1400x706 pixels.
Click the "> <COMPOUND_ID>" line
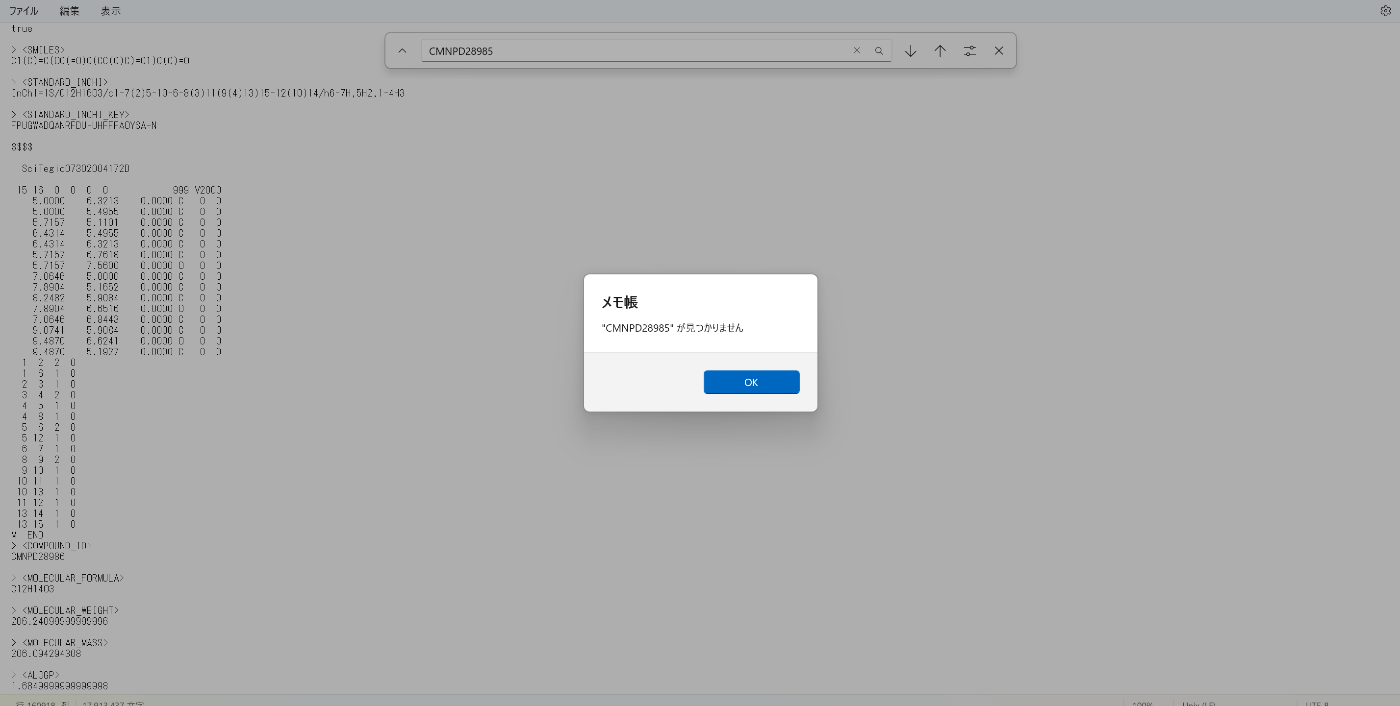(x=50, y=546)
